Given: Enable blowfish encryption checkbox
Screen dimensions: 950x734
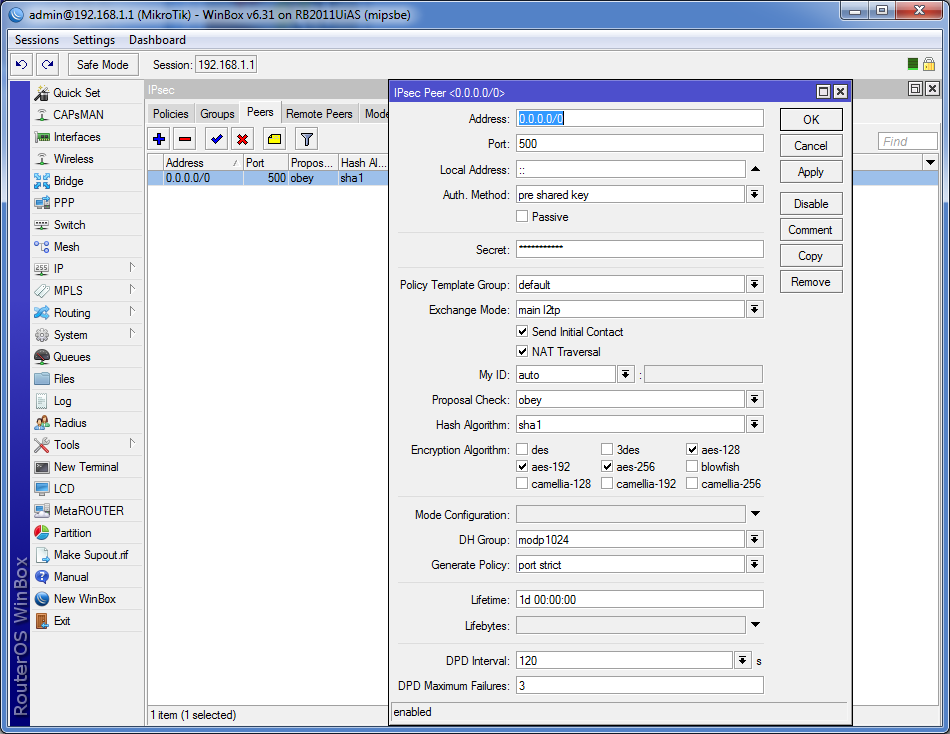Looking at the screenshot, I should pos(692,466).
